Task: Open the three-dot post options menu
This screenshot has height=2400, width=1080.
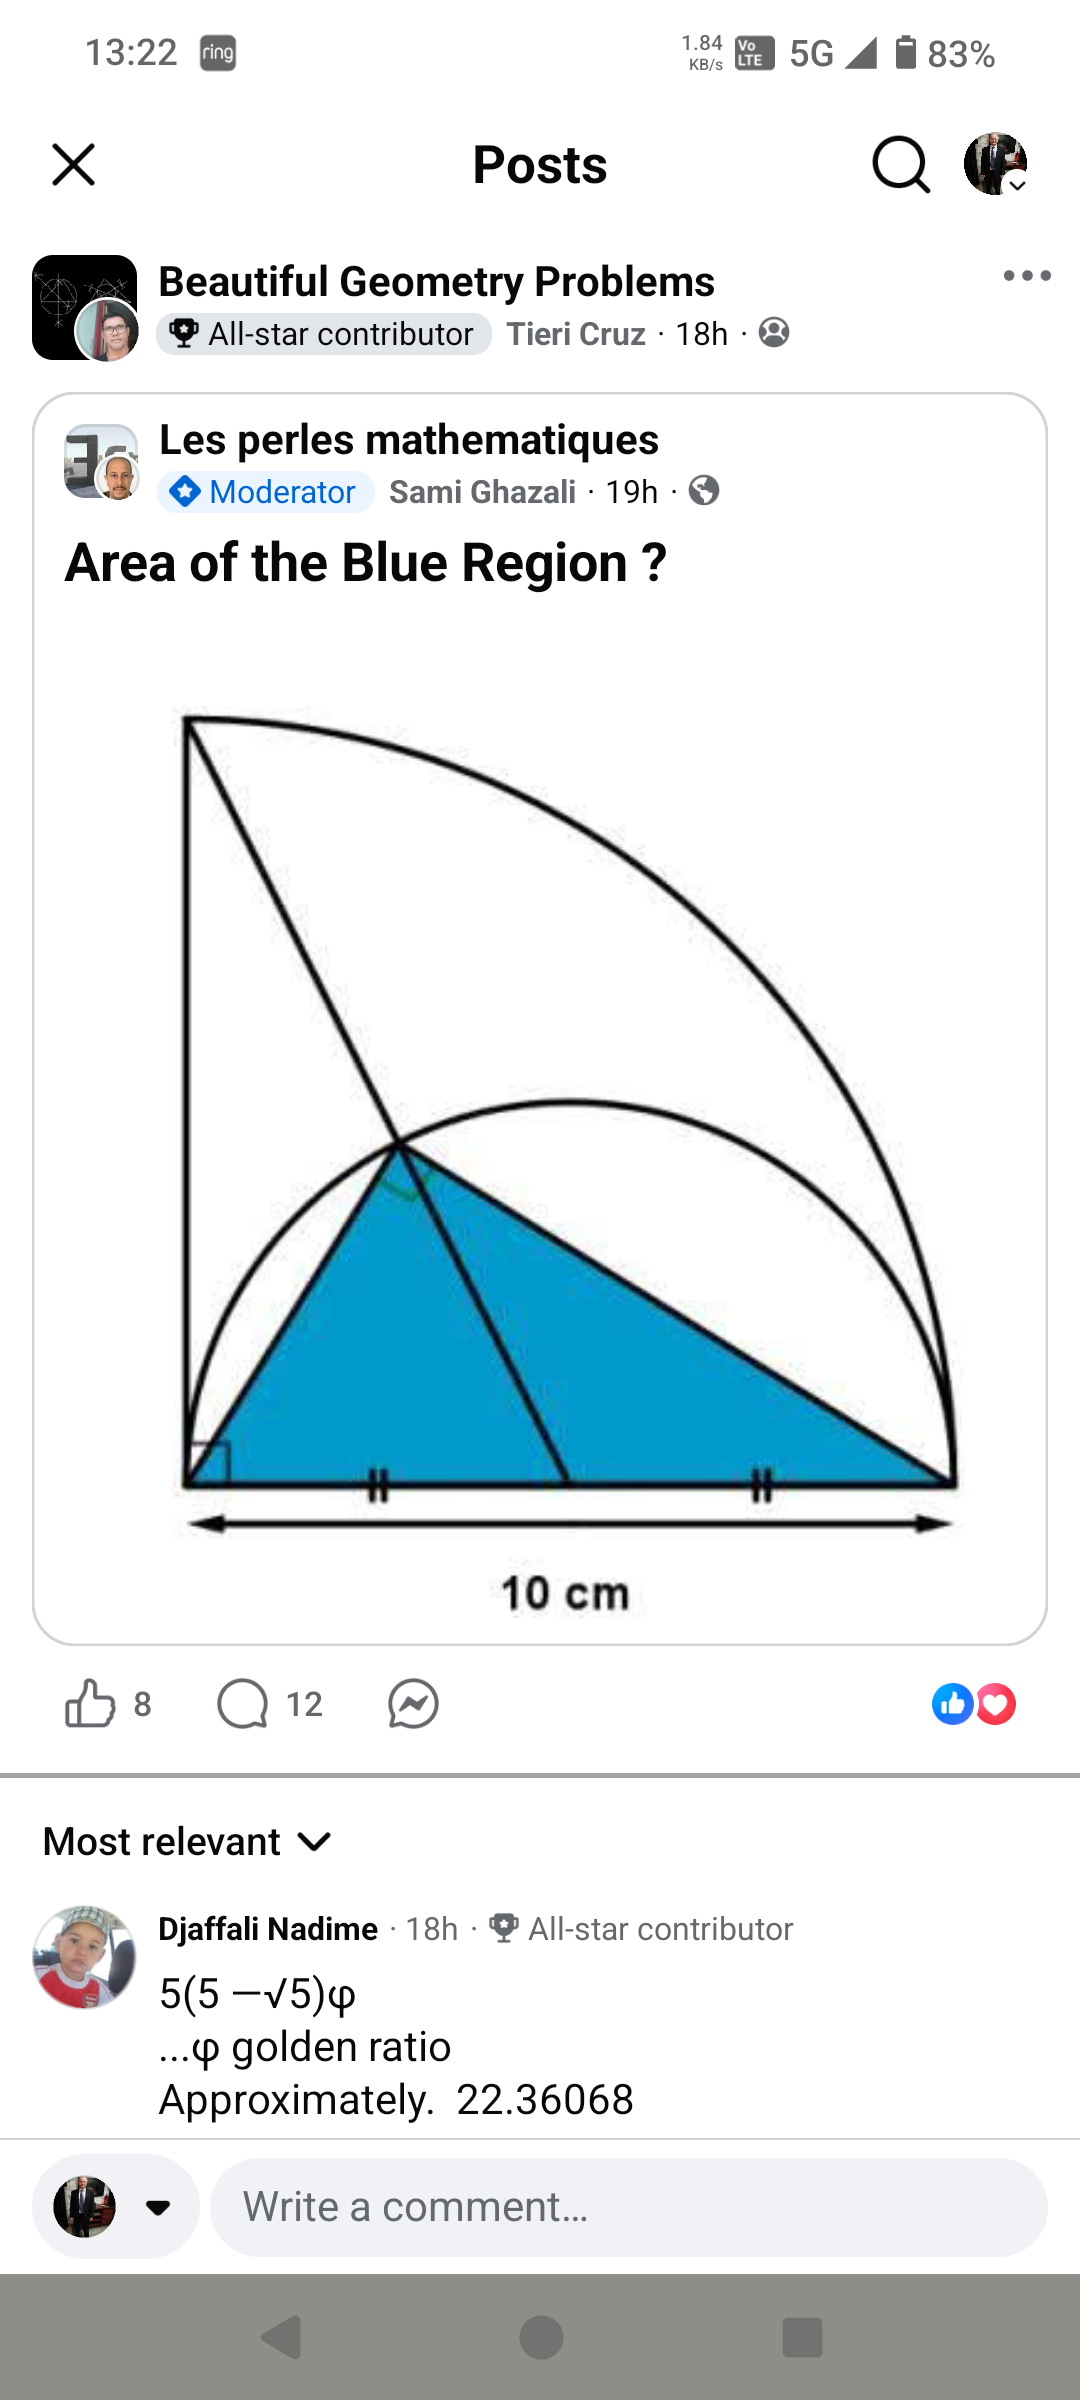Action: pos(1027,276)
